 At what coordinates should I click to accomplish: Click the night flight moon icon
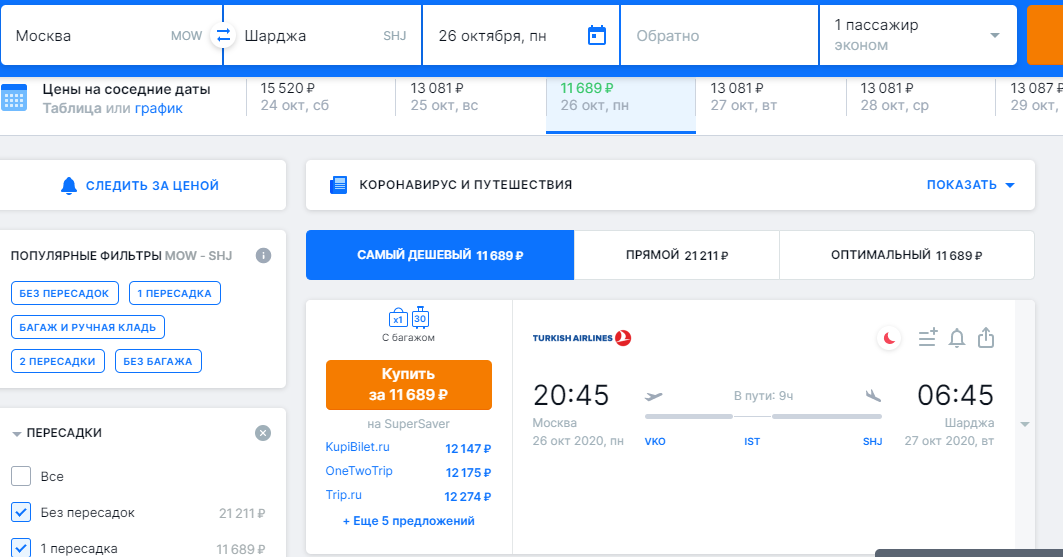(x=889, y=337)
